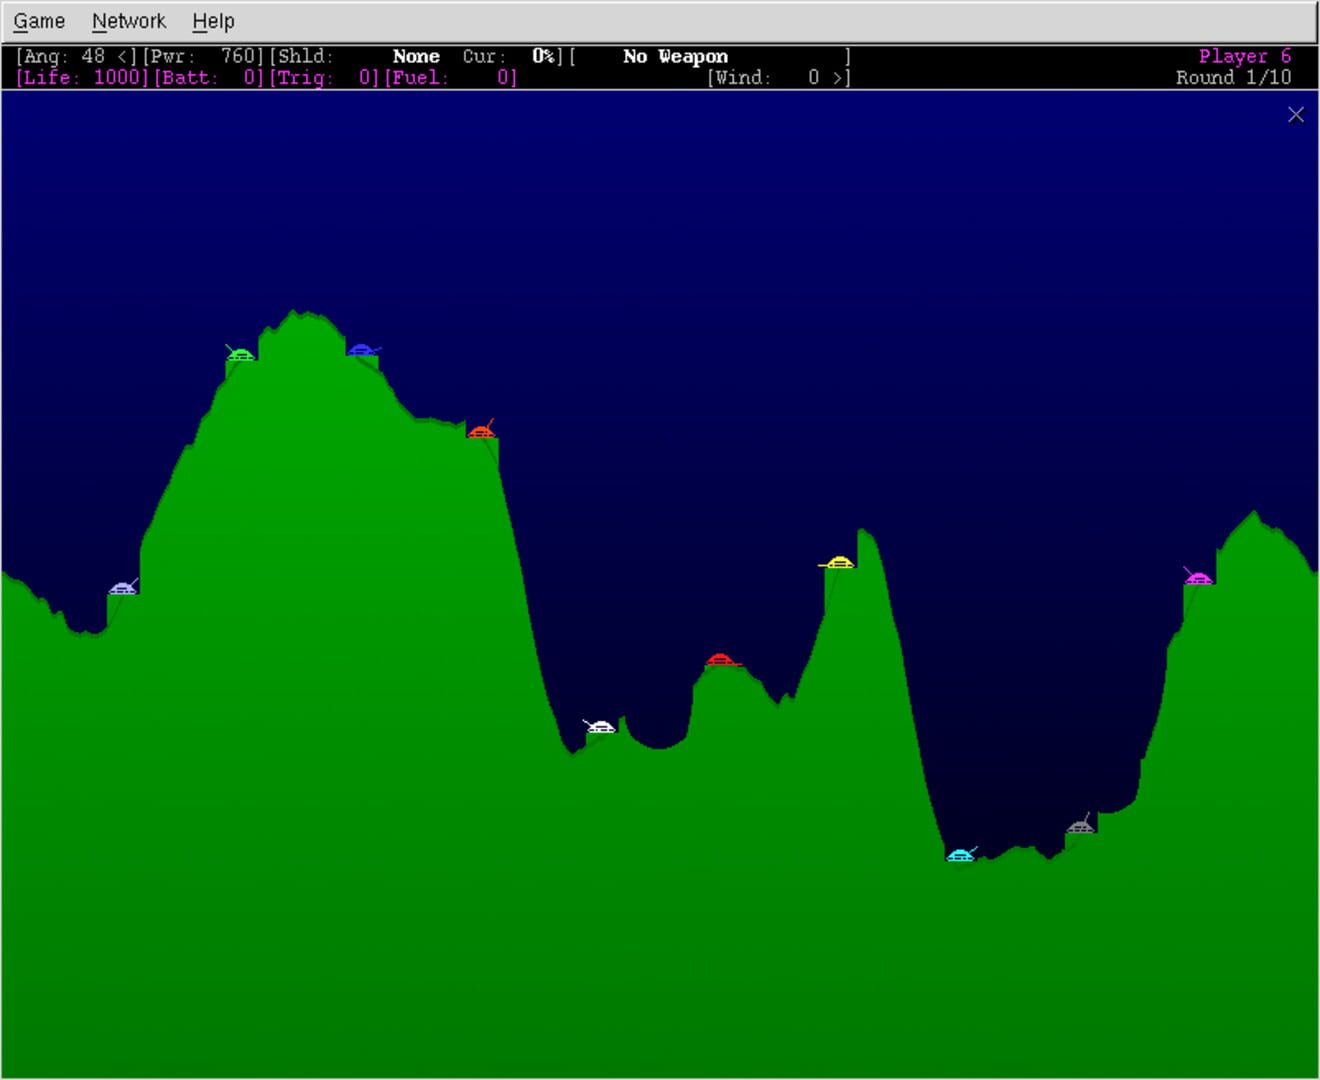Click the green tank on the hilltop

click(241, 355)
